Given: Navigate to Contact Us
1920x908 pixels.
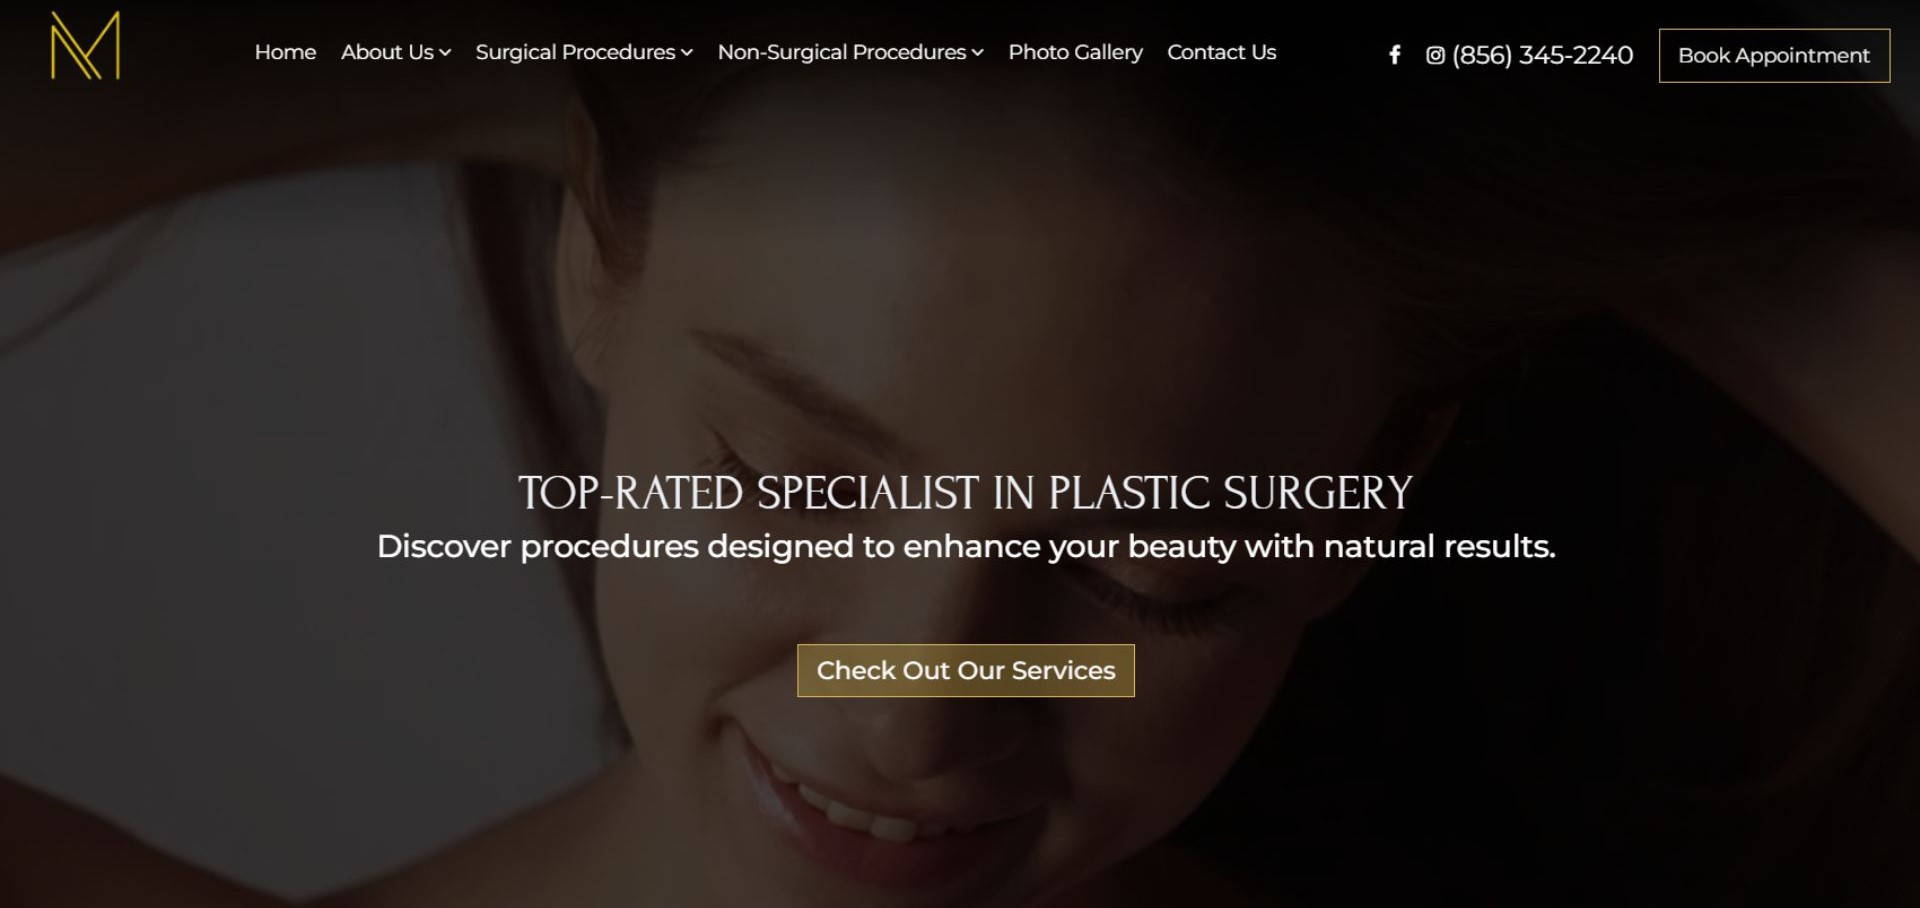Looking at the screenshot, I should 1221,52.
